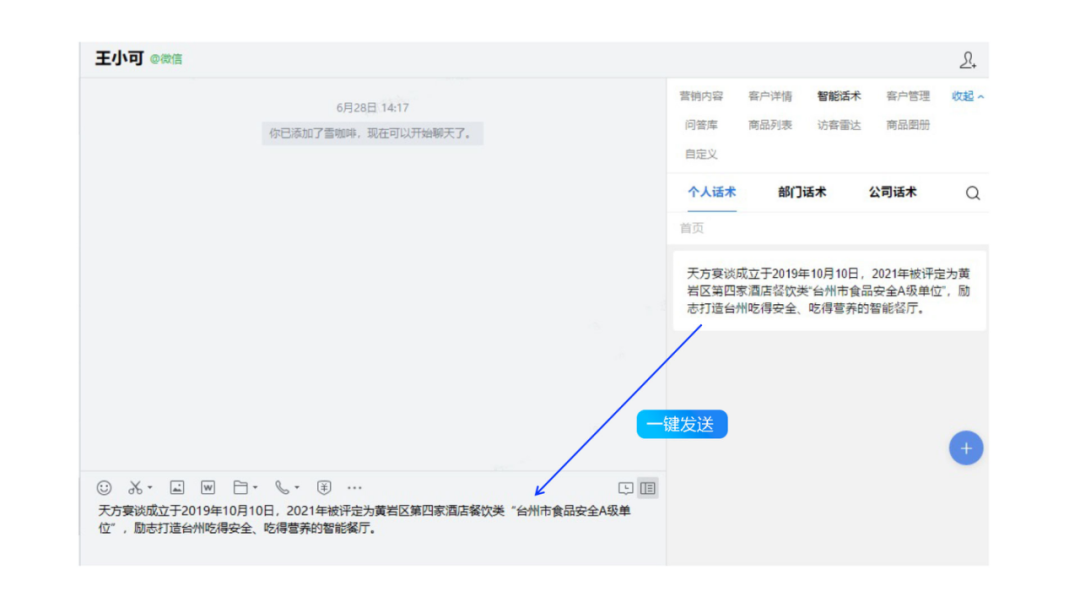
Task: Open the 客户管理 tab
Action: click(x=908, y=96)
